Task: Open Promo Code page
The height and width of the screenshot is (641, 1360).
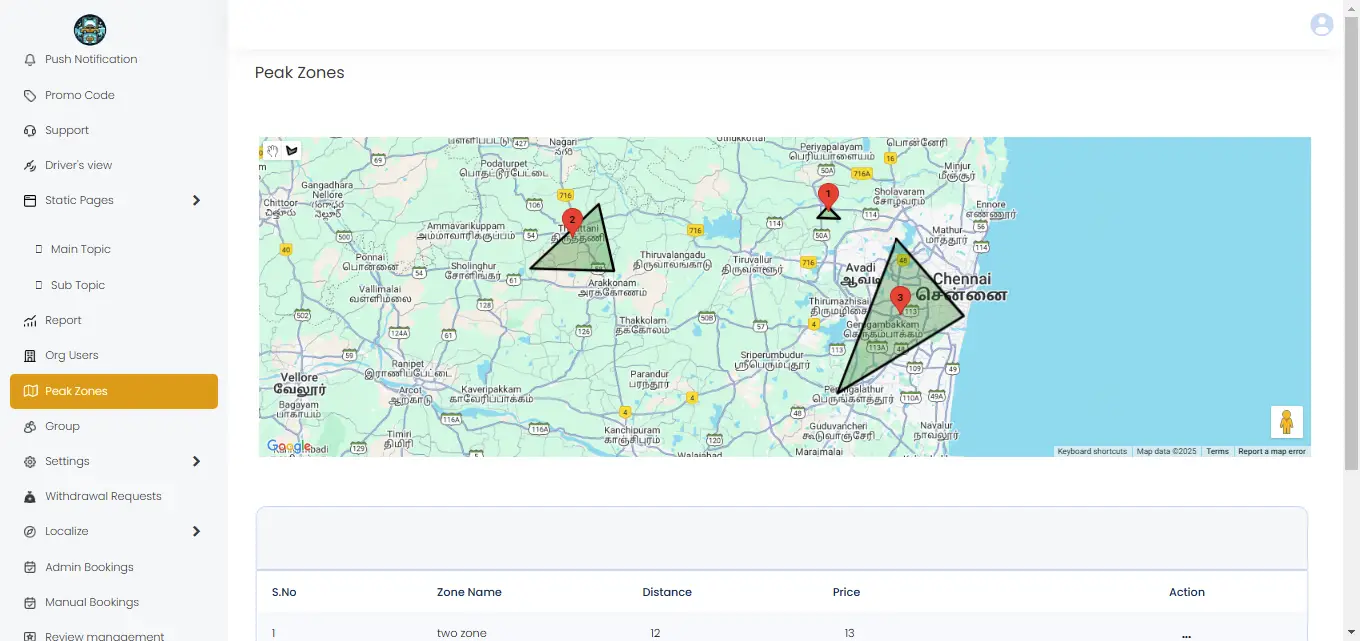Action: click(80, 96)
